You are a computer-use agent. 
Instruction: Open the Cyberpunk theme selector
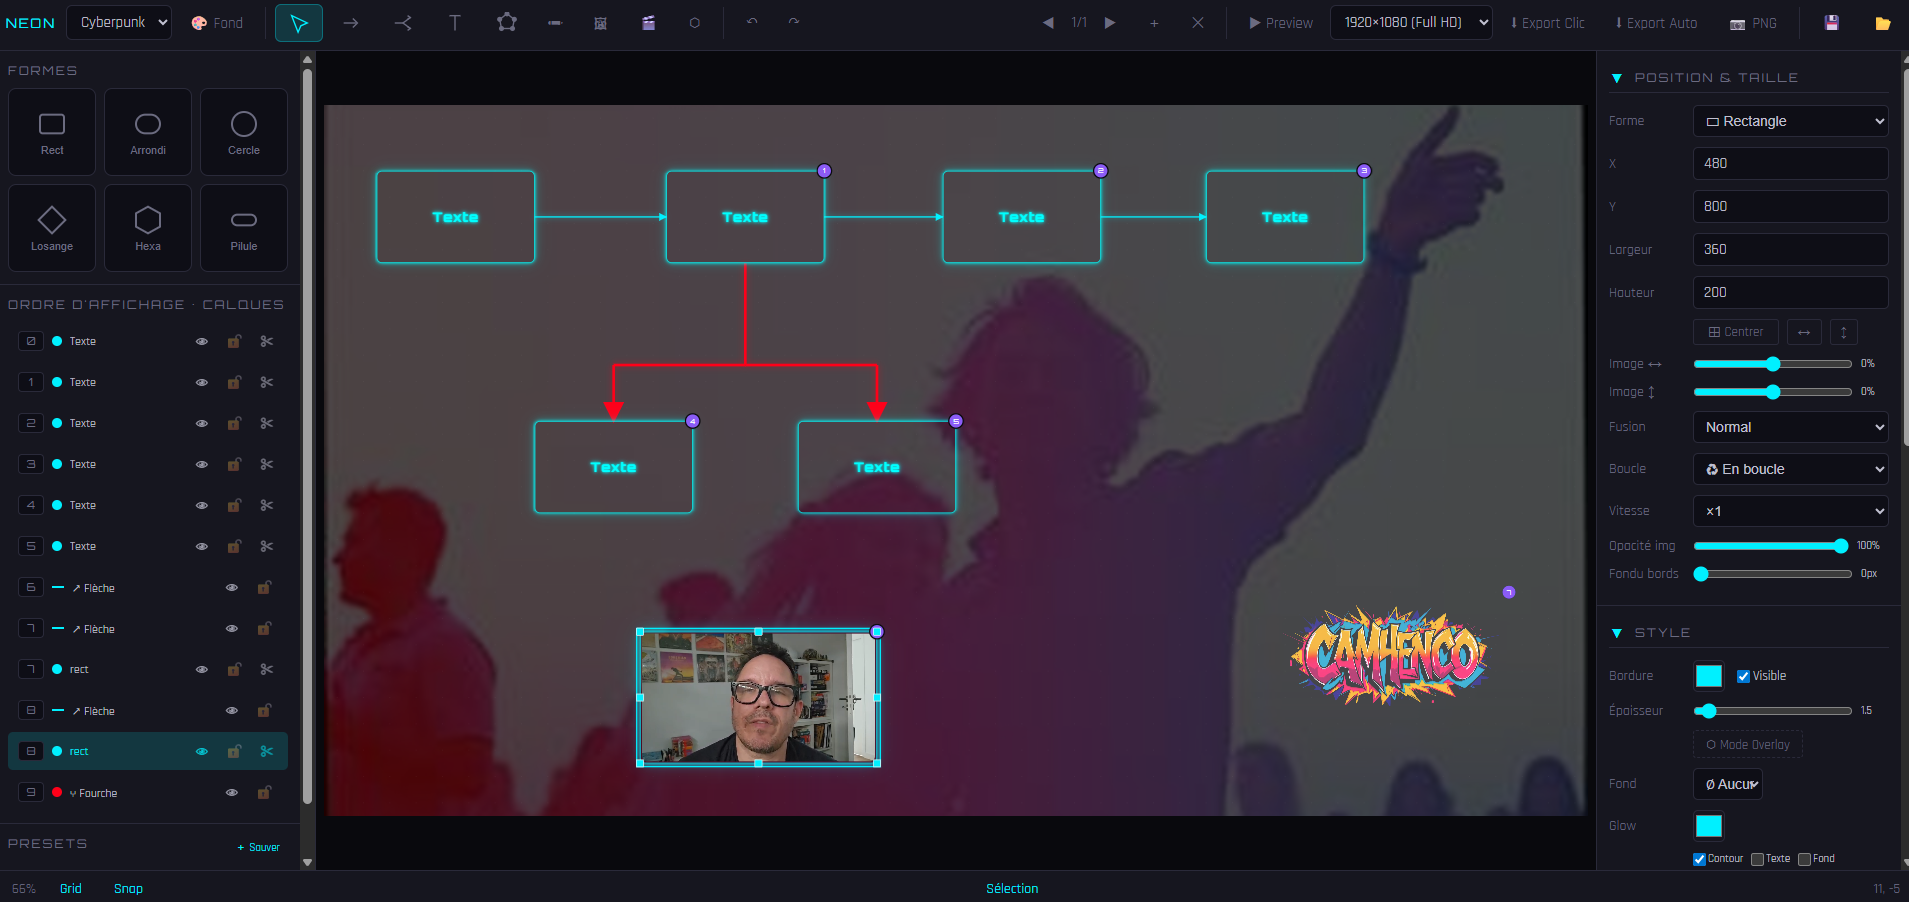118,21
